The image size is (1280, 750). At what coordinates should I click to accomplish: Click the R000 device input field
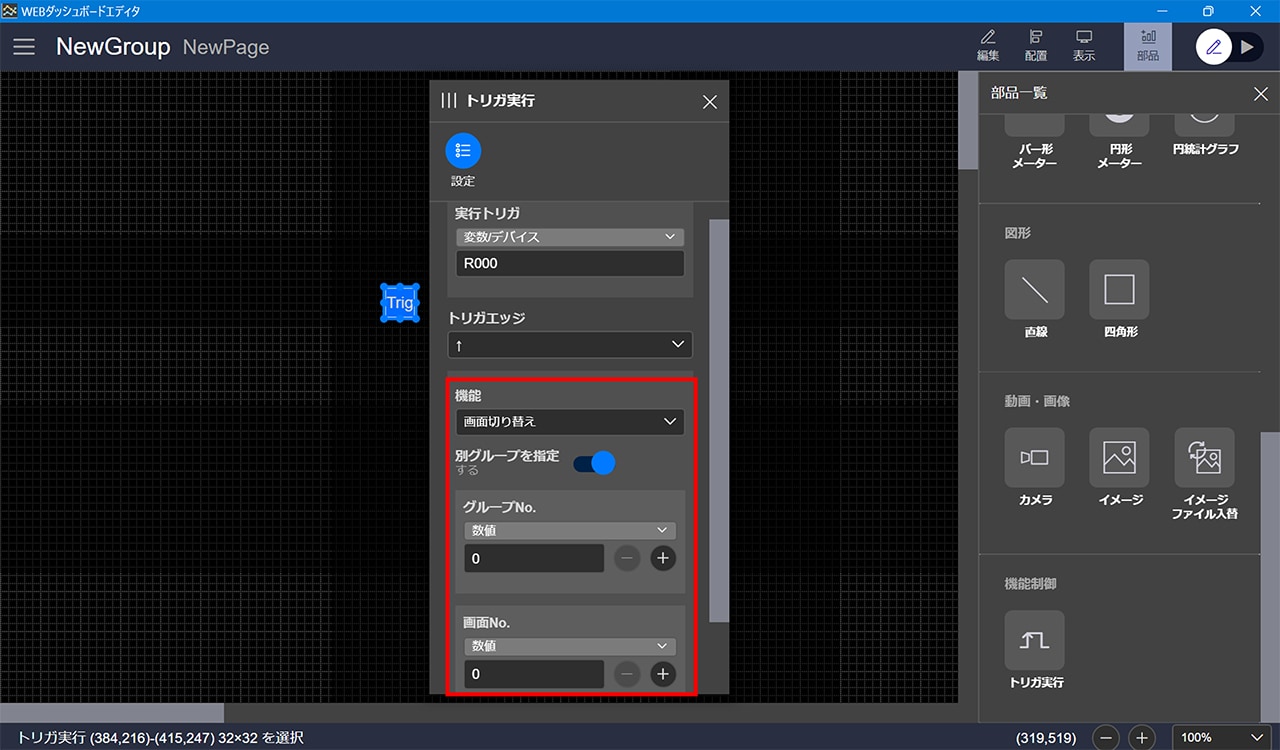569,264
